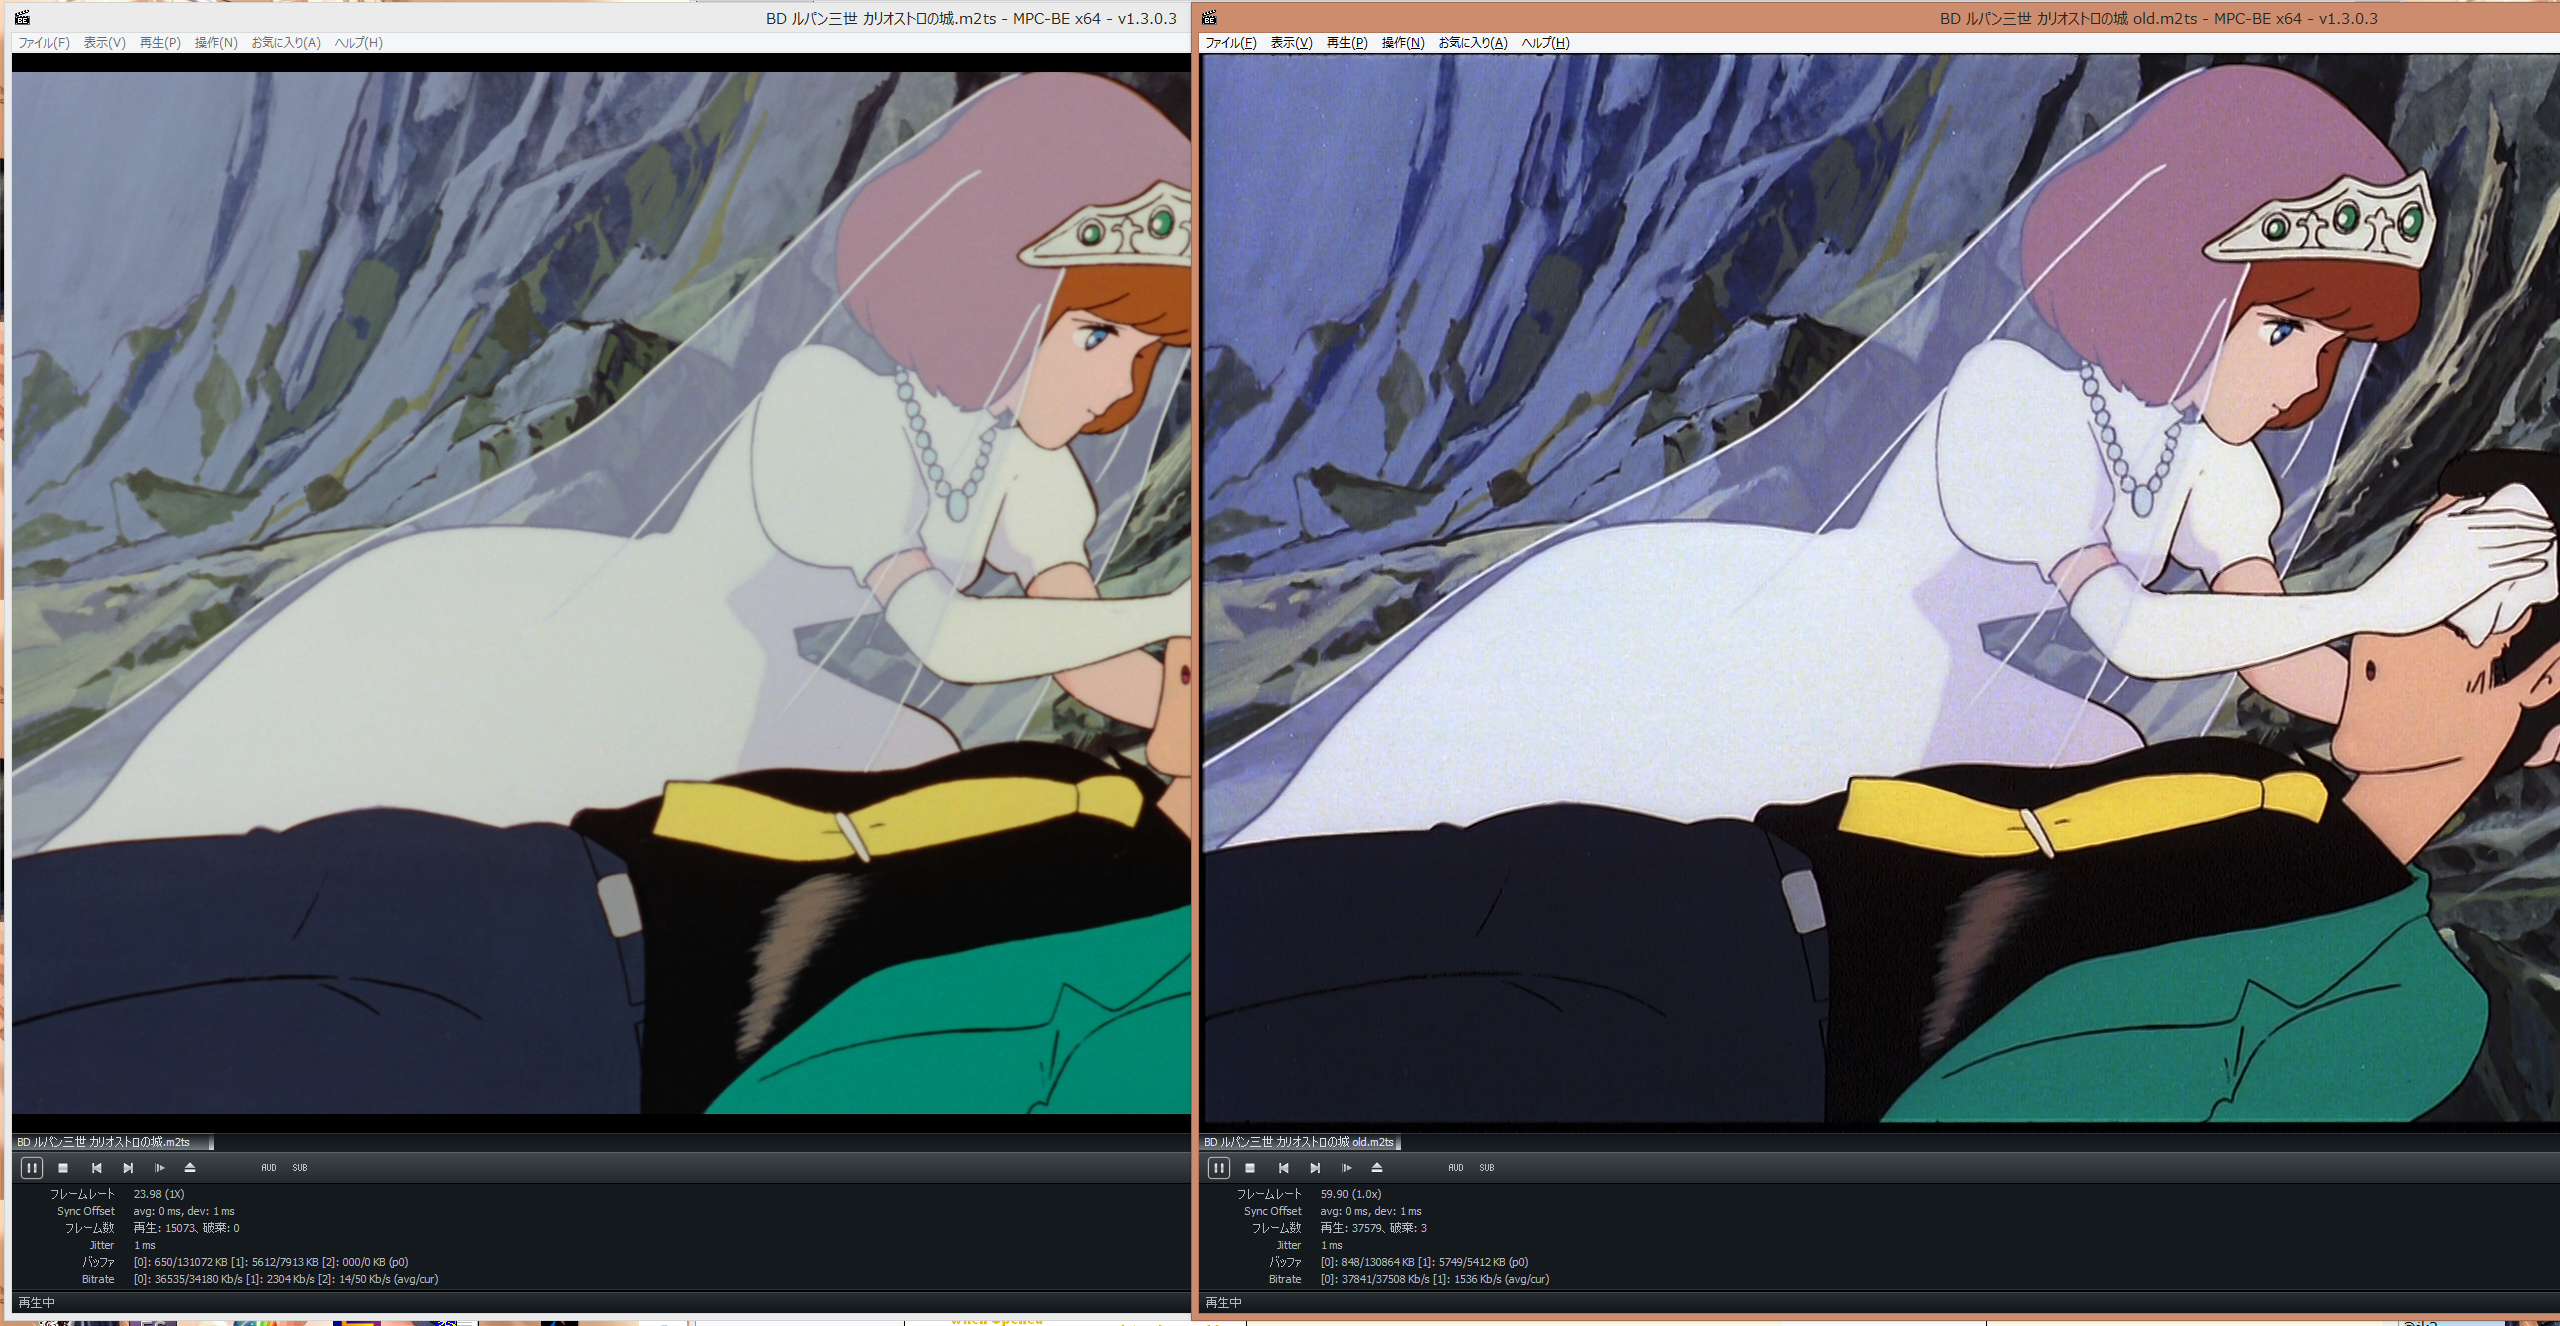Stop playback in the right player

tap(1250, 1167)
